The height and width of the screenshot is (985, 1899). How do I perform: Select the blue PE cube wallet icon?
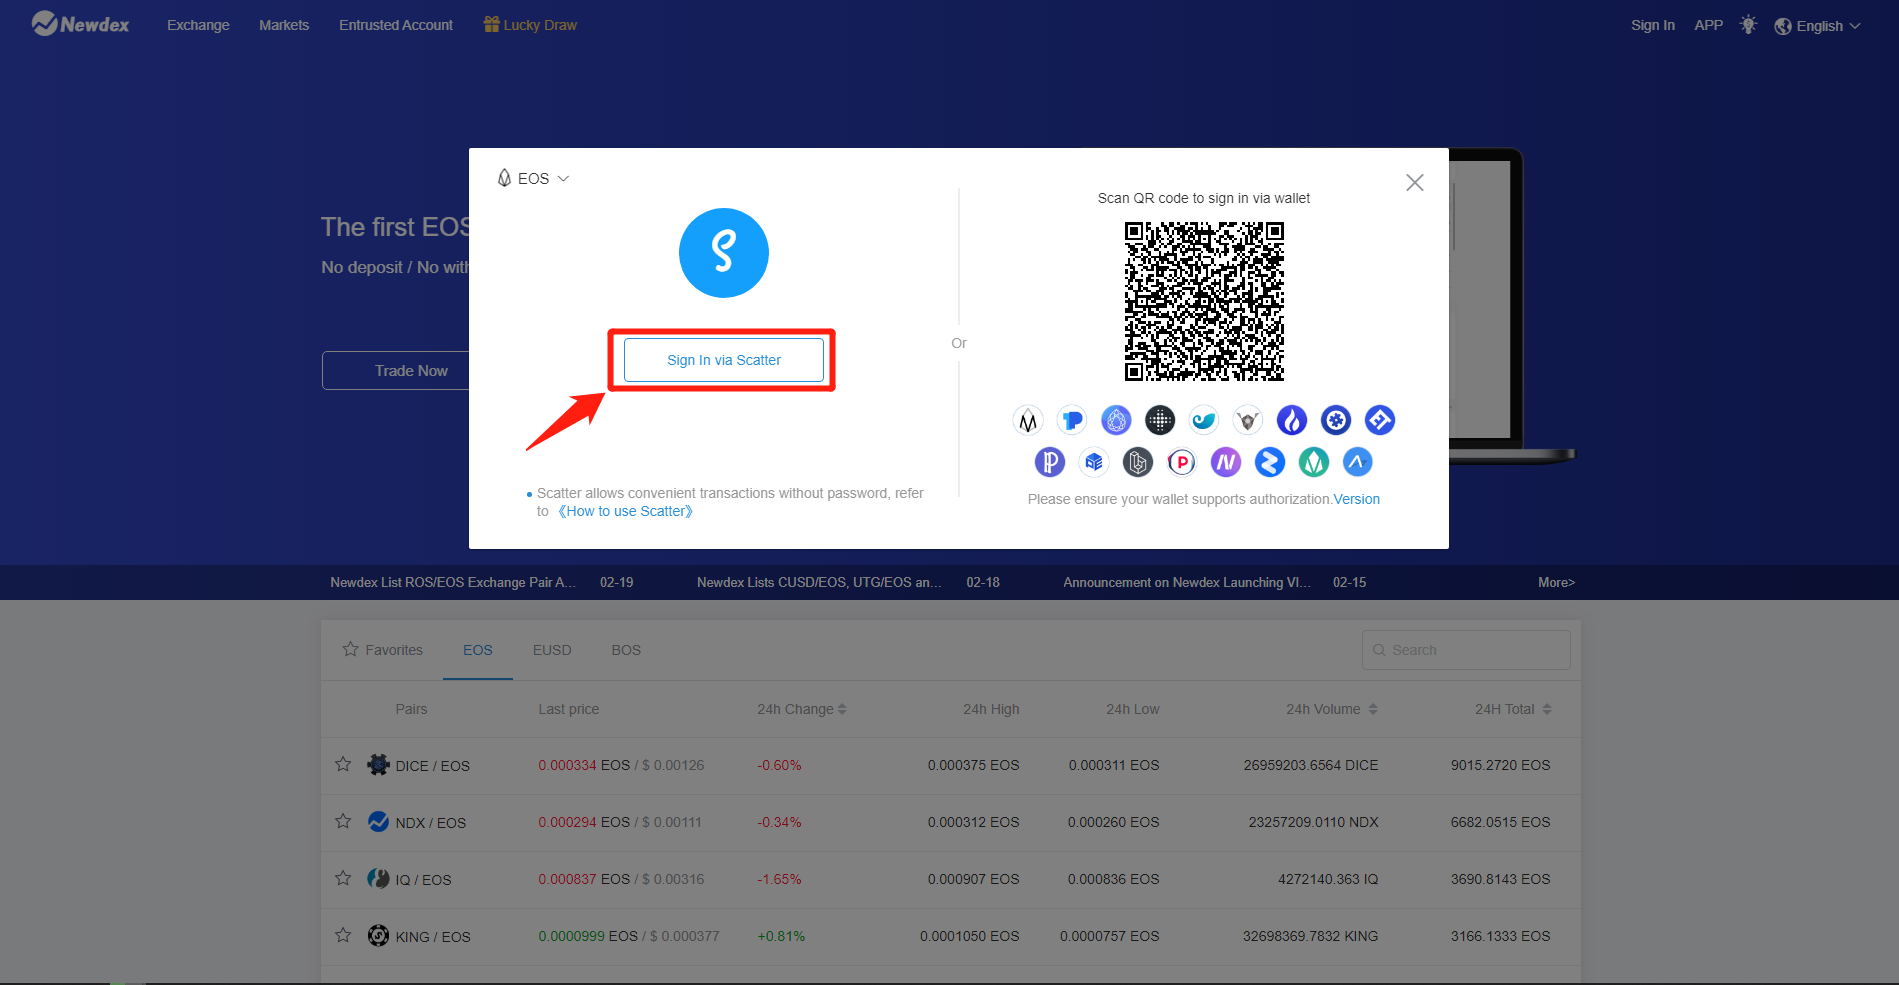[1094, 462]
